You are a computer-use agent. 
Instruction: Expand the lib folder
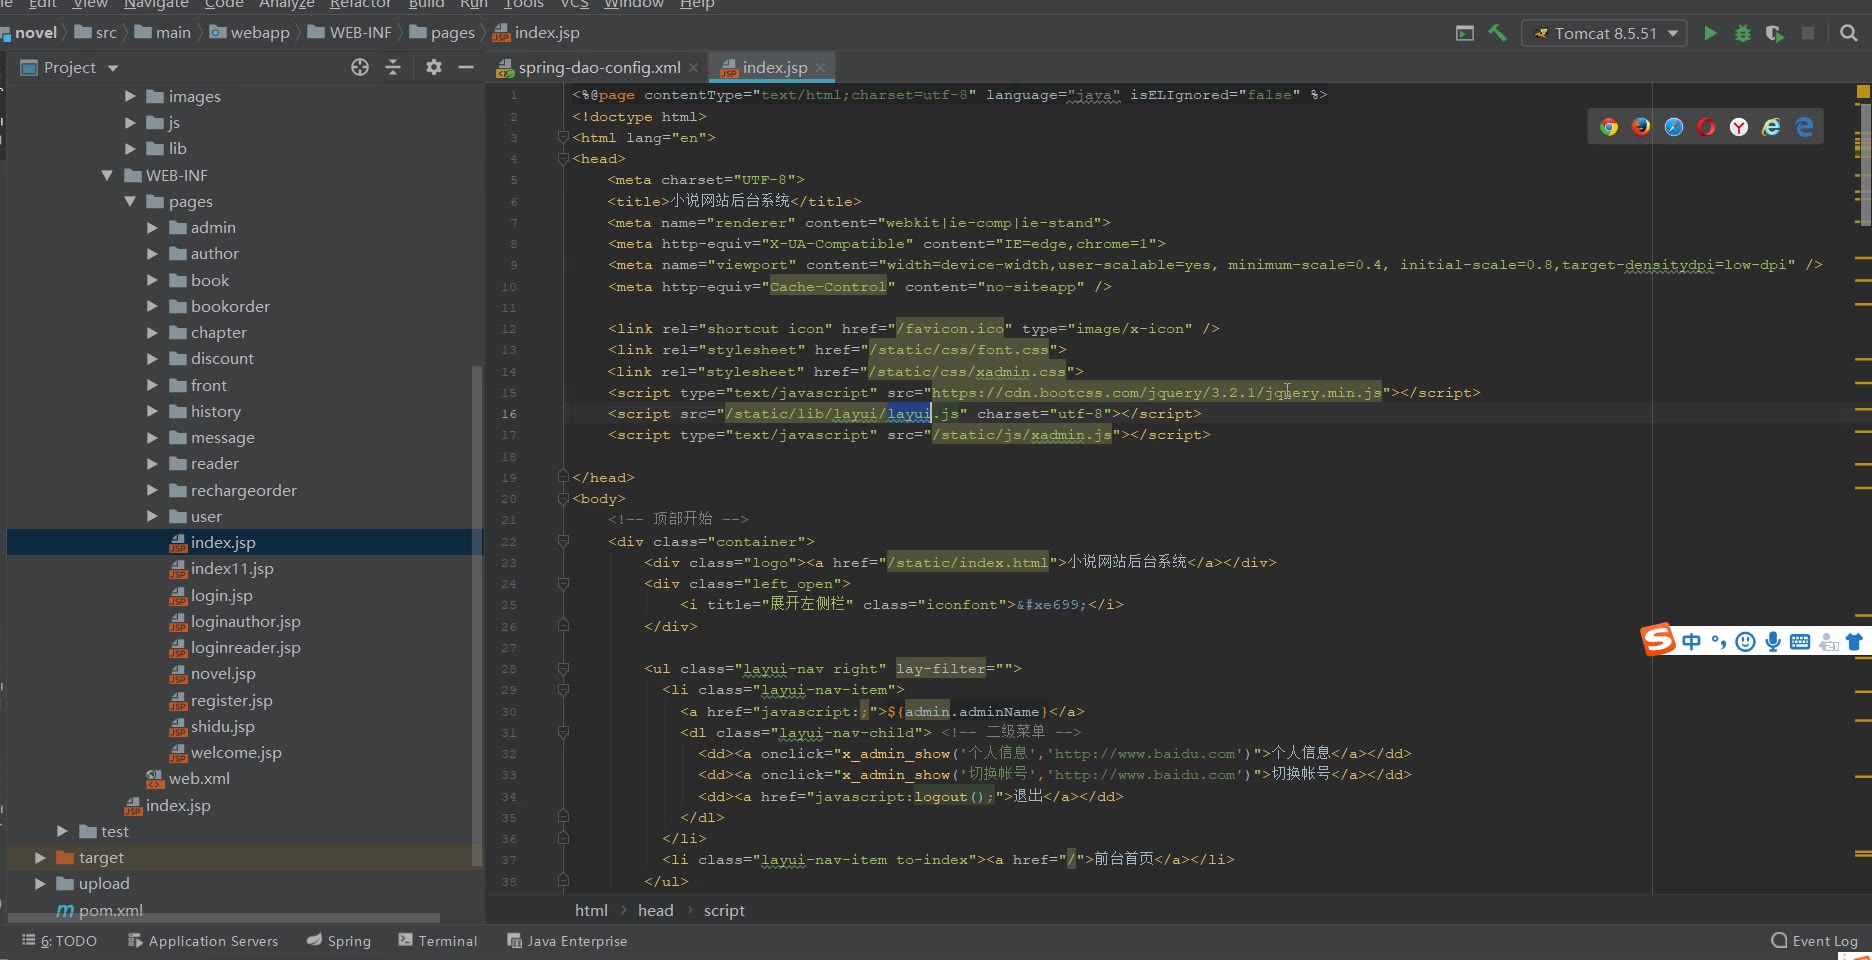130,148
